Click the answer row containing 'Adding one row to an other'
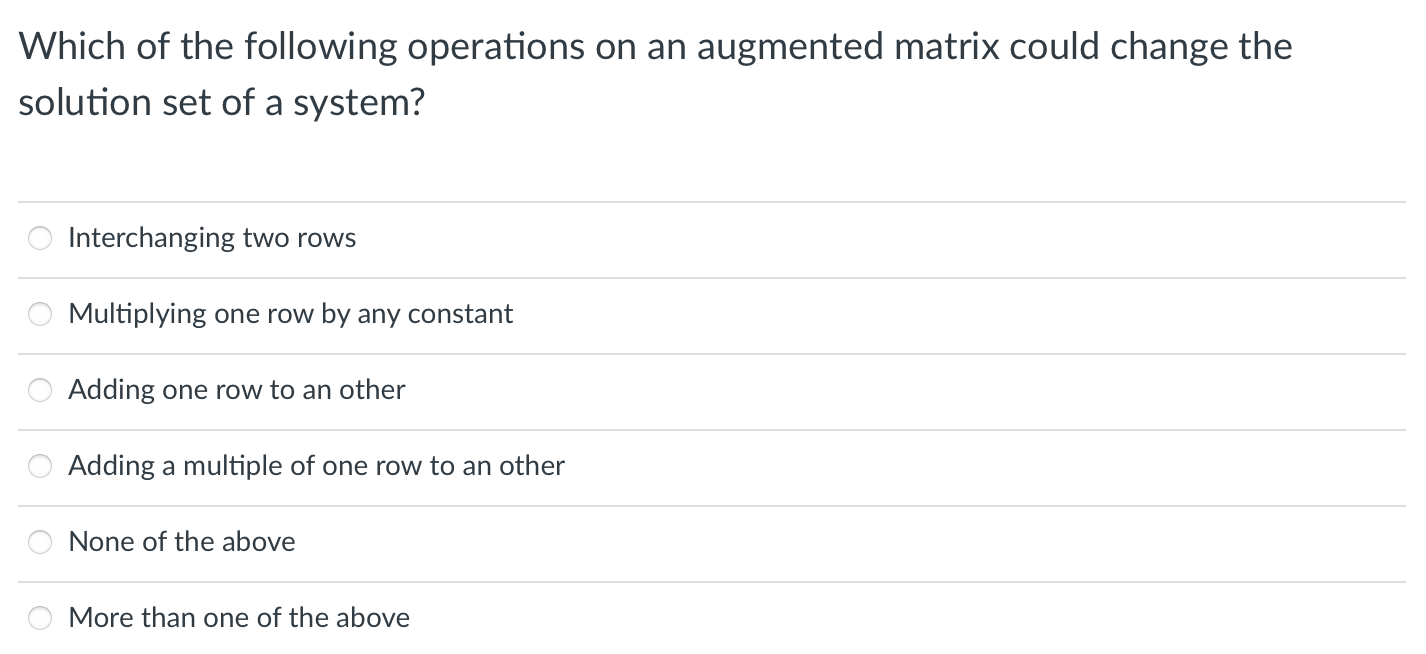 (x=236, y=390)
